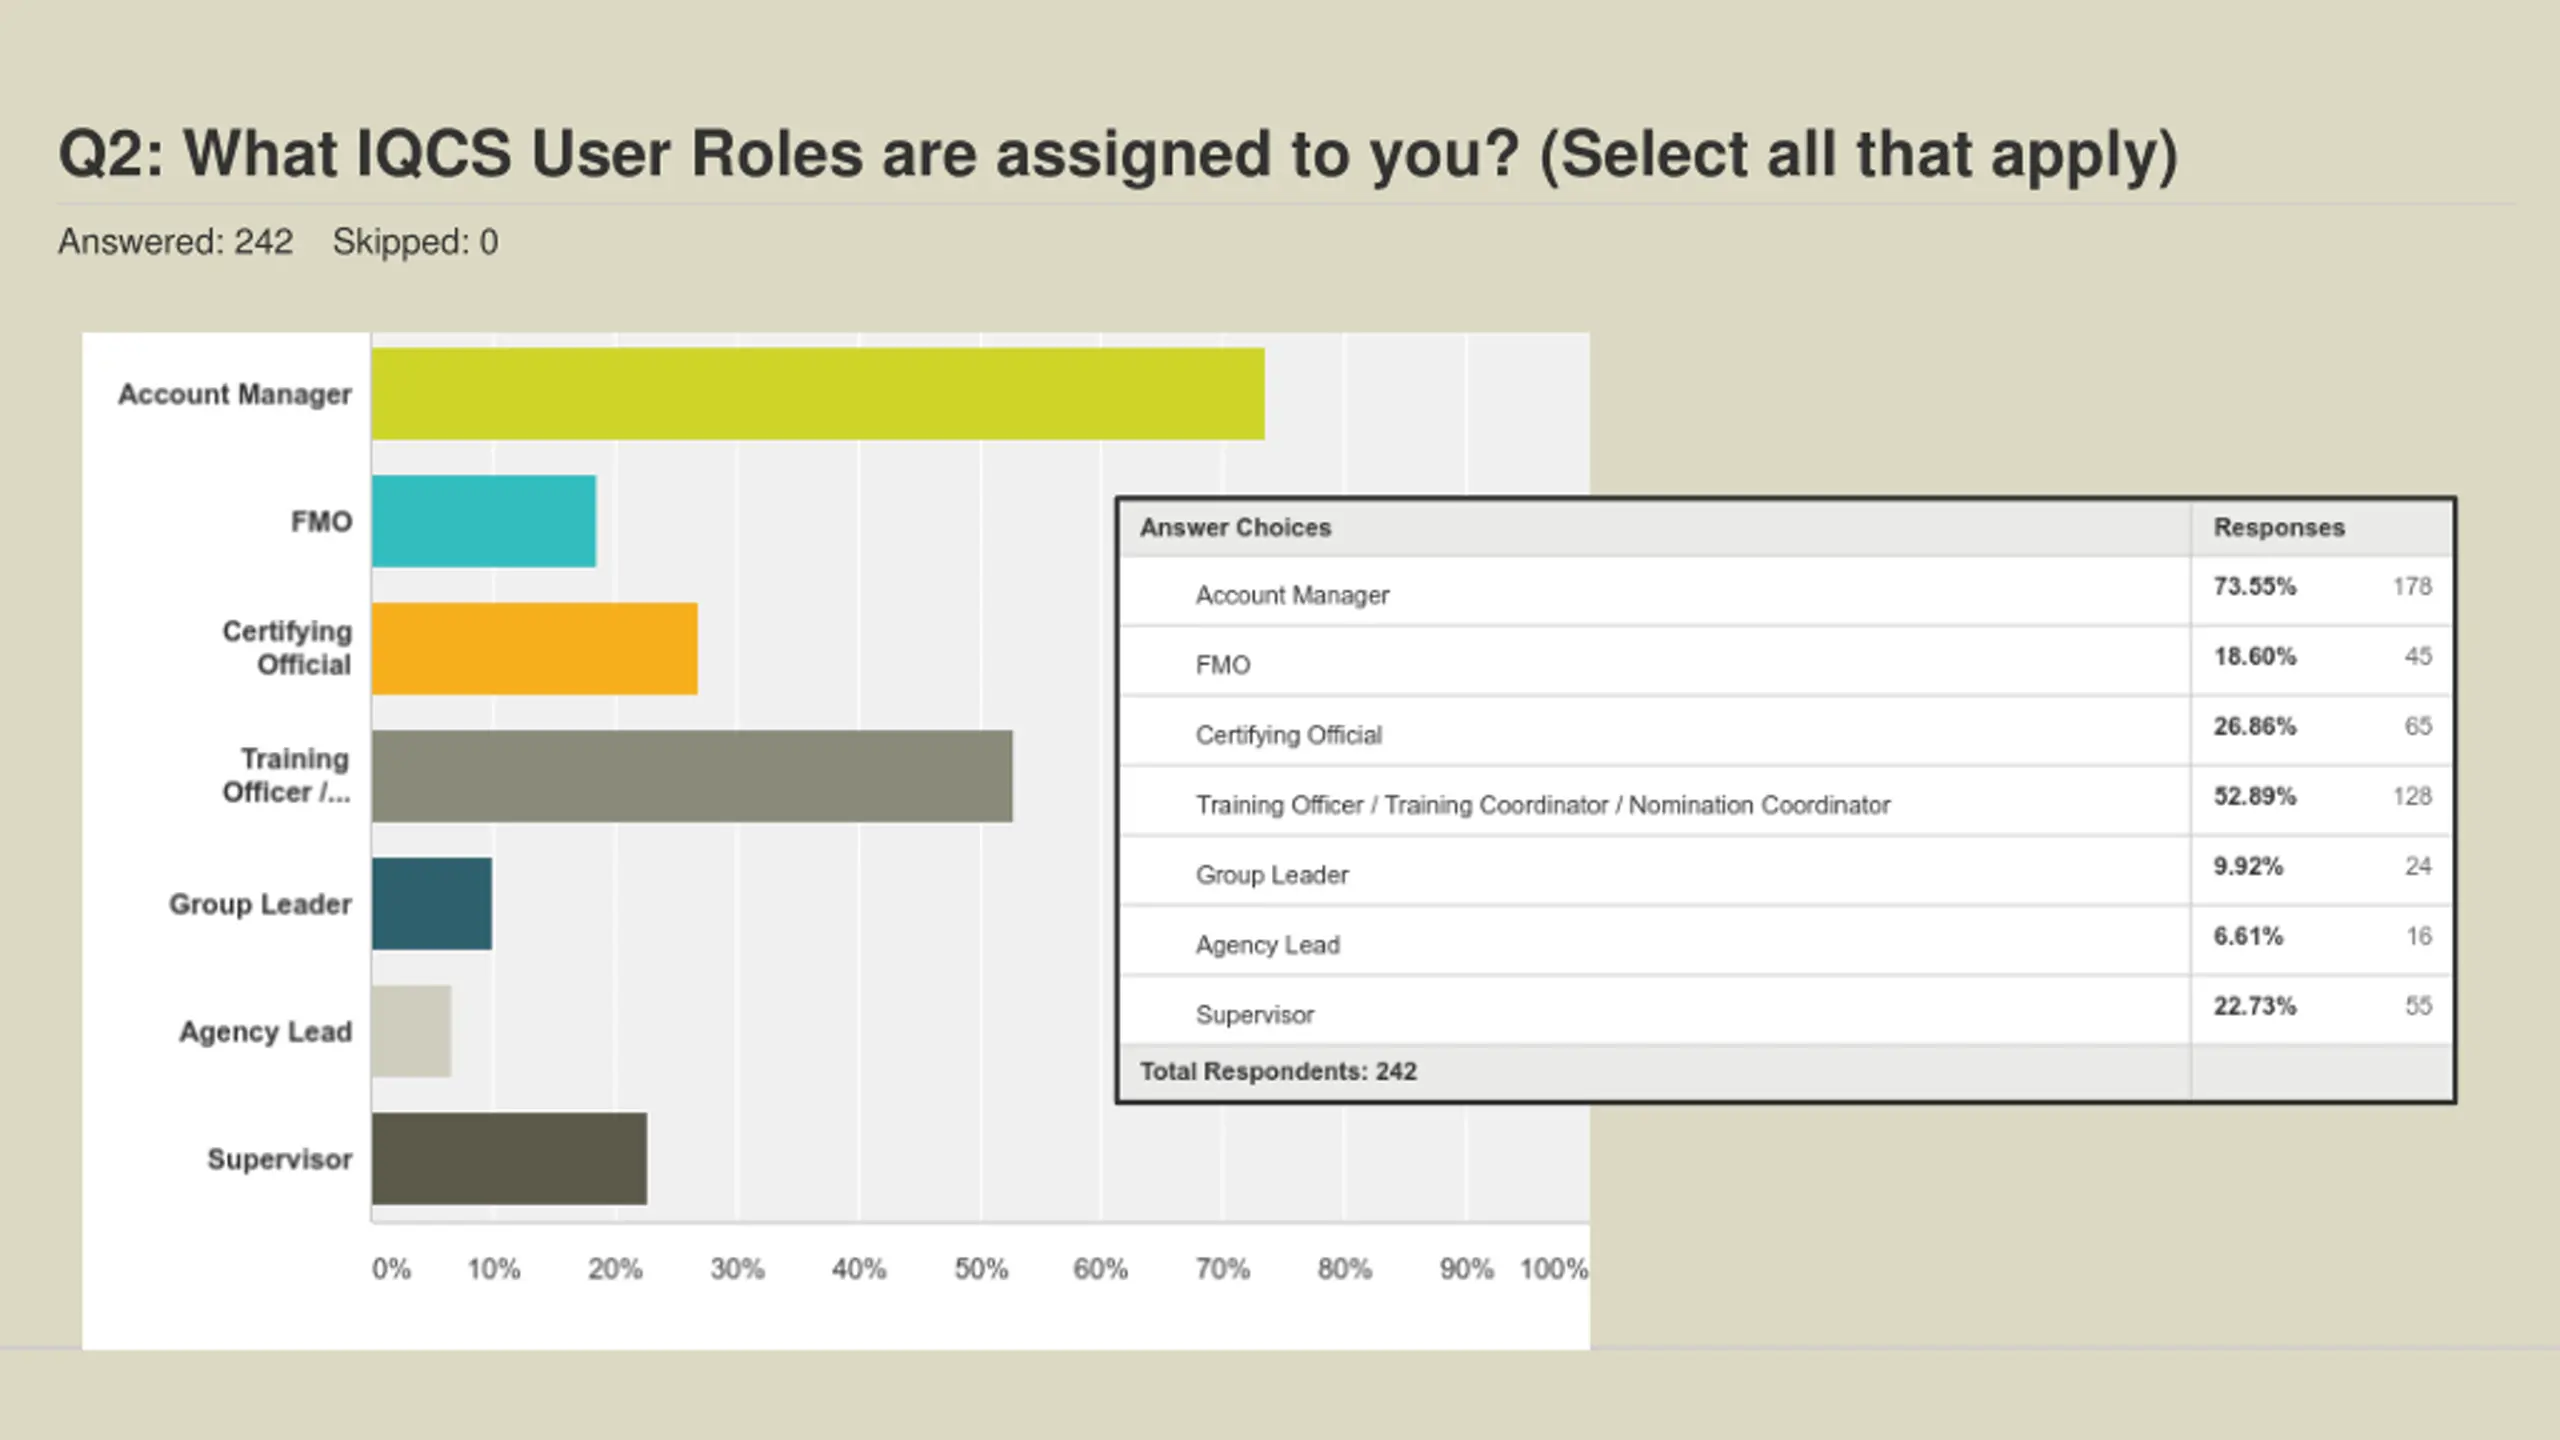Click the yellow-green Account Manager bar
Screen dimensions: 2560x1440
tap(817, 394)
